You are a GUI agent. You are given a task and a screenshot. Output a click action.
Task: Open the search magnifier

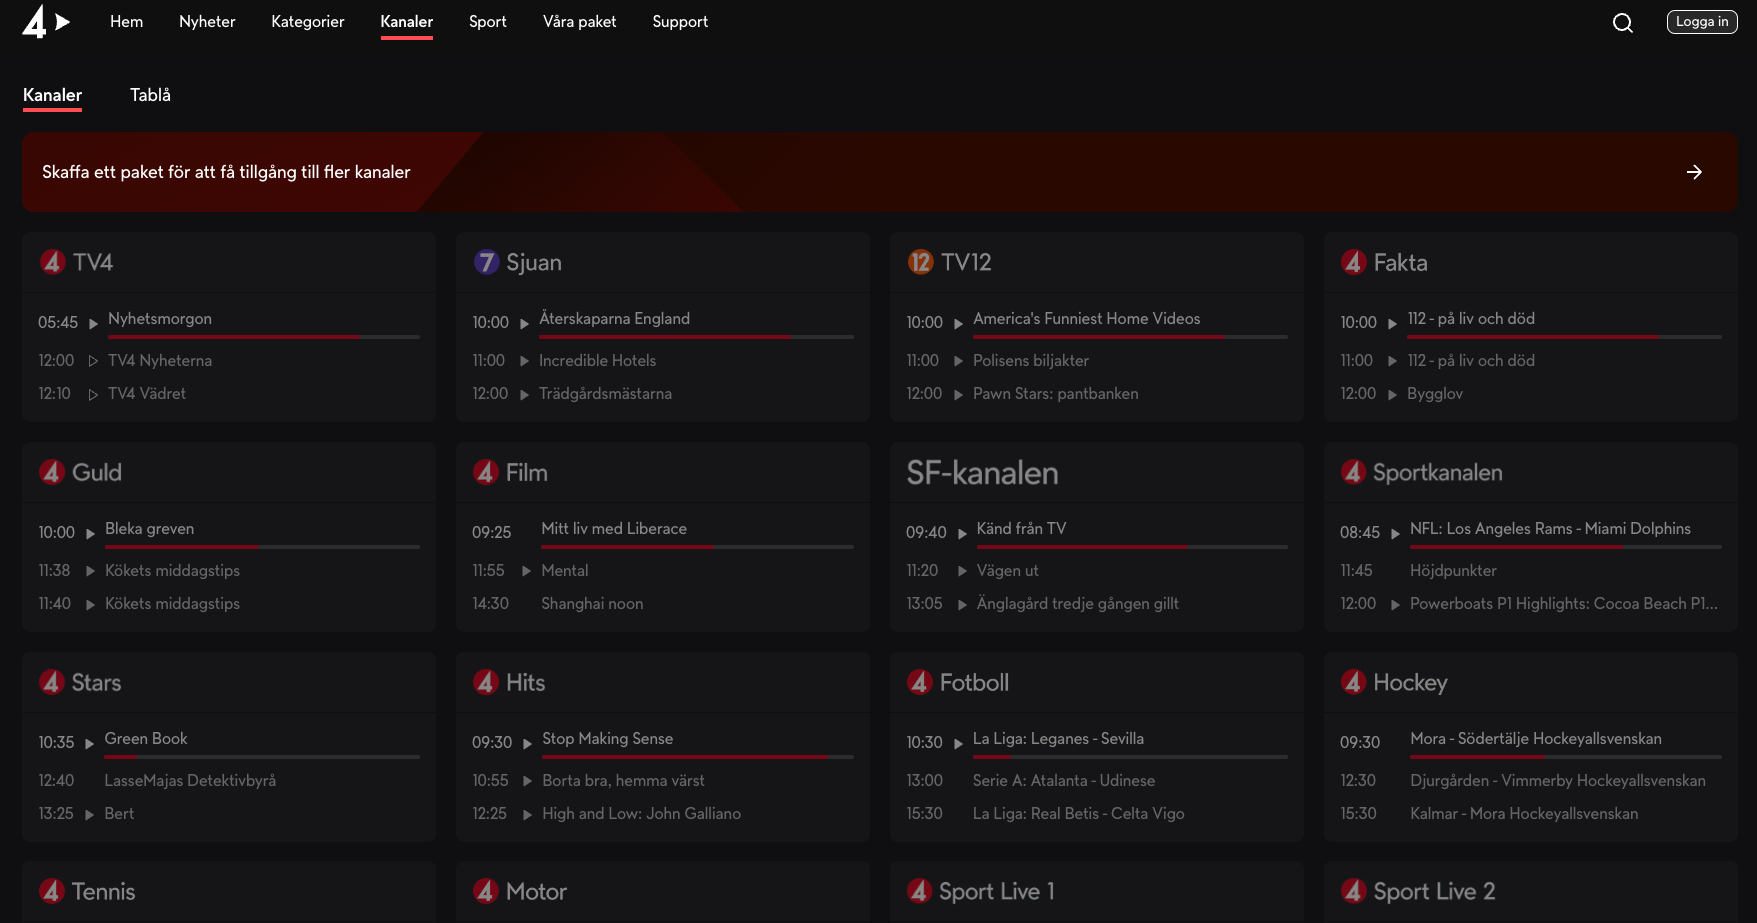tap(1623, 22)
